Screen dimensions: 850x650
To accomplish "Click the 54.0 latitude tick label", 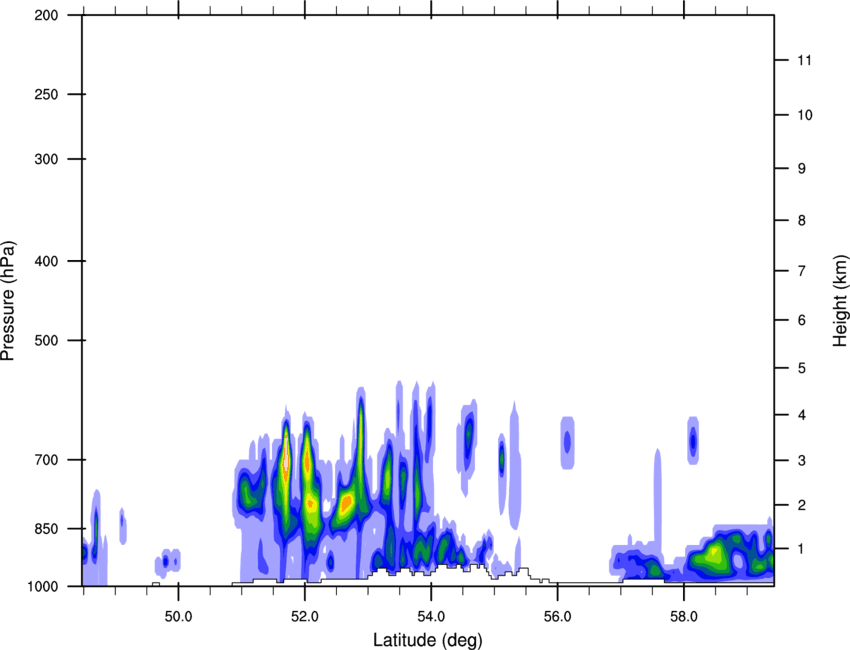I will pyautogui.click(x=432, y=617).
